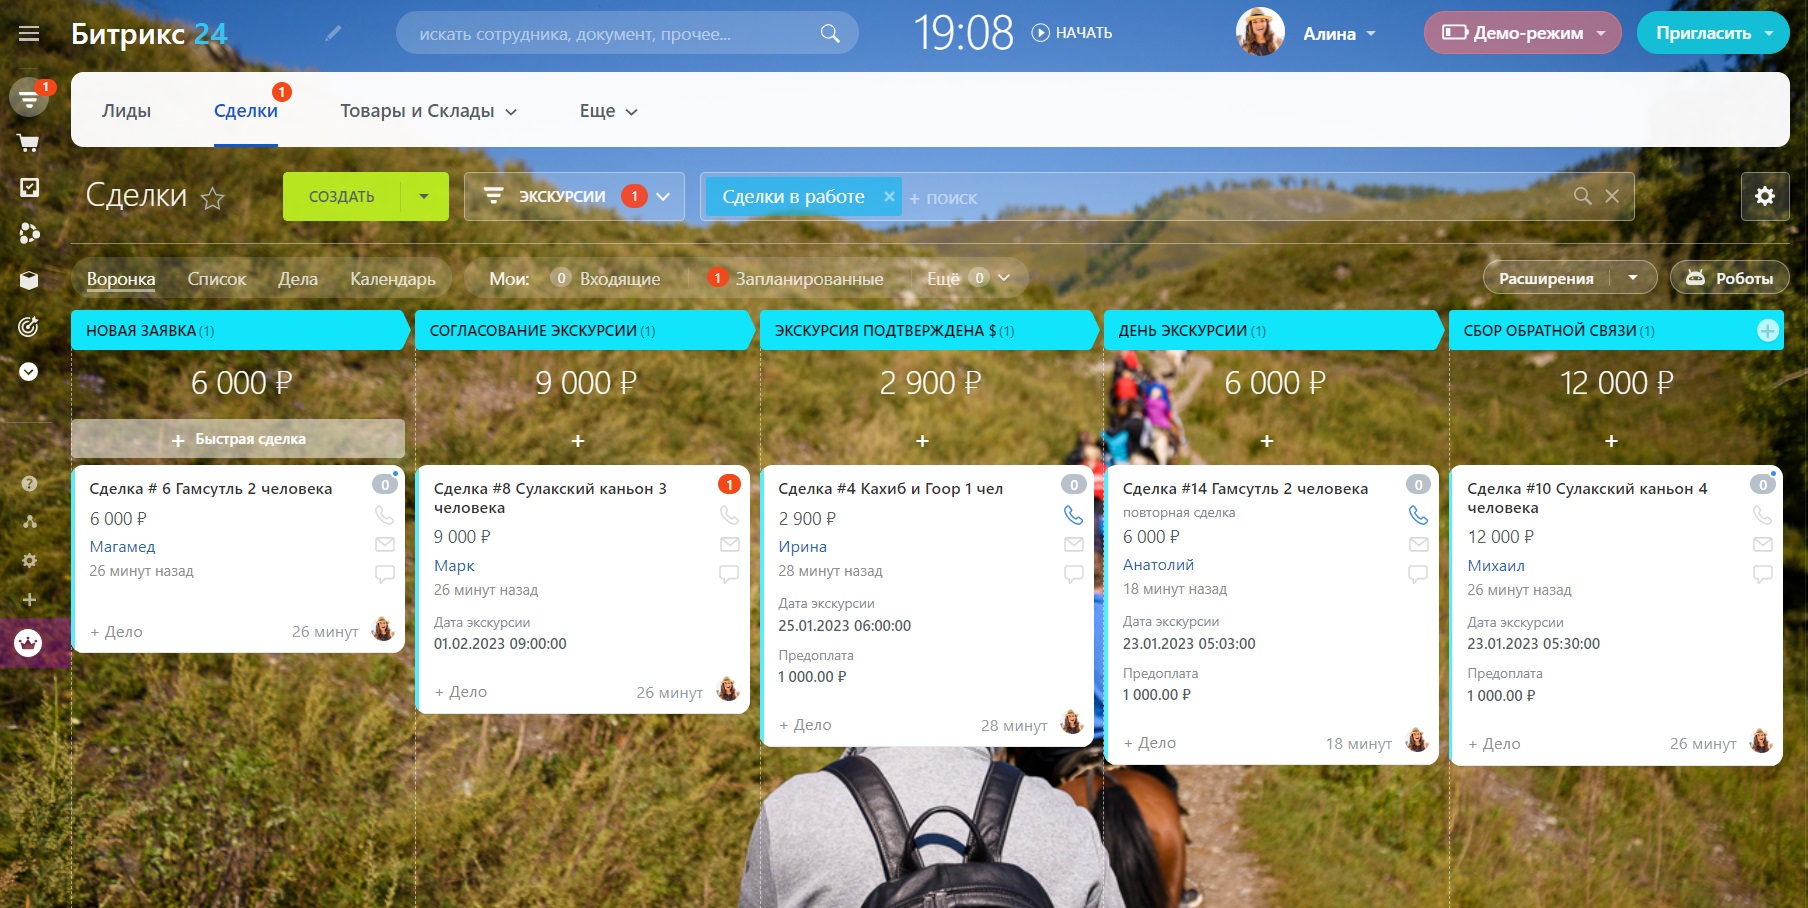Add Сделки page to favorites with star
The height and width of the screenshot is (908, 1808).
(212, 198)
